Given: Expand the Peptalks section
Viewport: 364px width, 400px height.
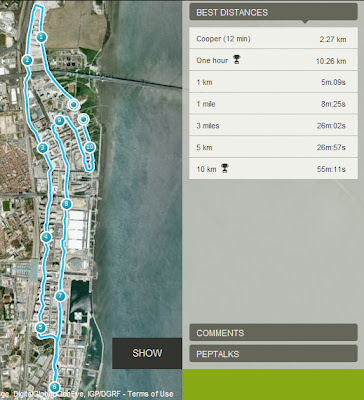Looking at the screenshot, I should 273,354.
